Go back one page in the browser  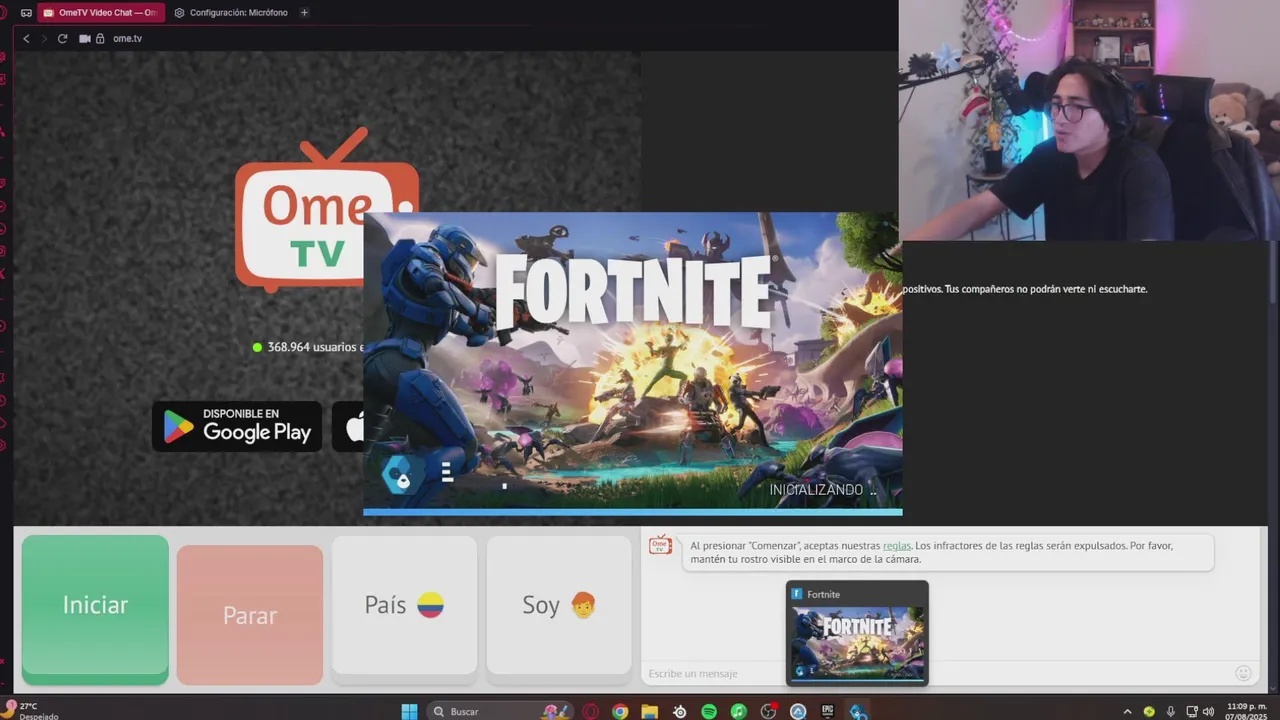point(26,38)
